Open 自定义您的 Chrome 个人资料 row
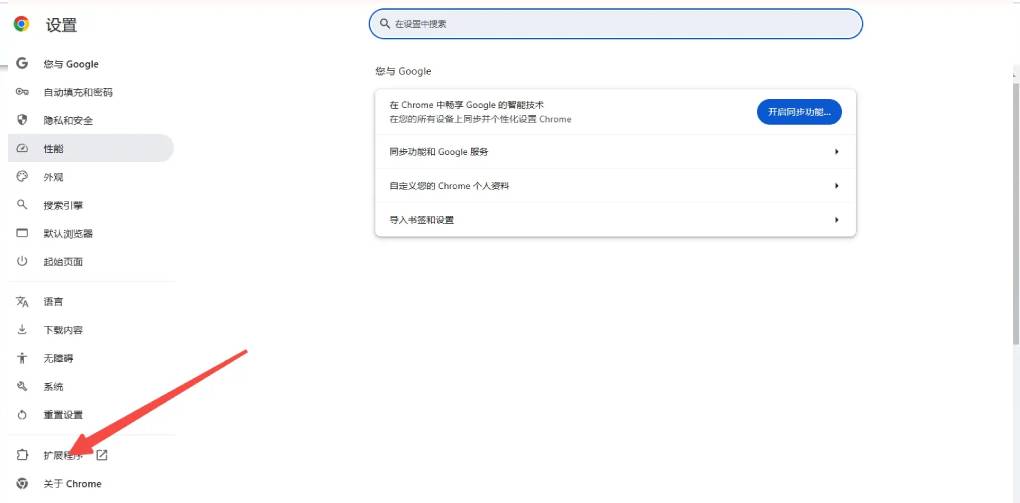Viewport: 1020px width, 503px height. 615,185
